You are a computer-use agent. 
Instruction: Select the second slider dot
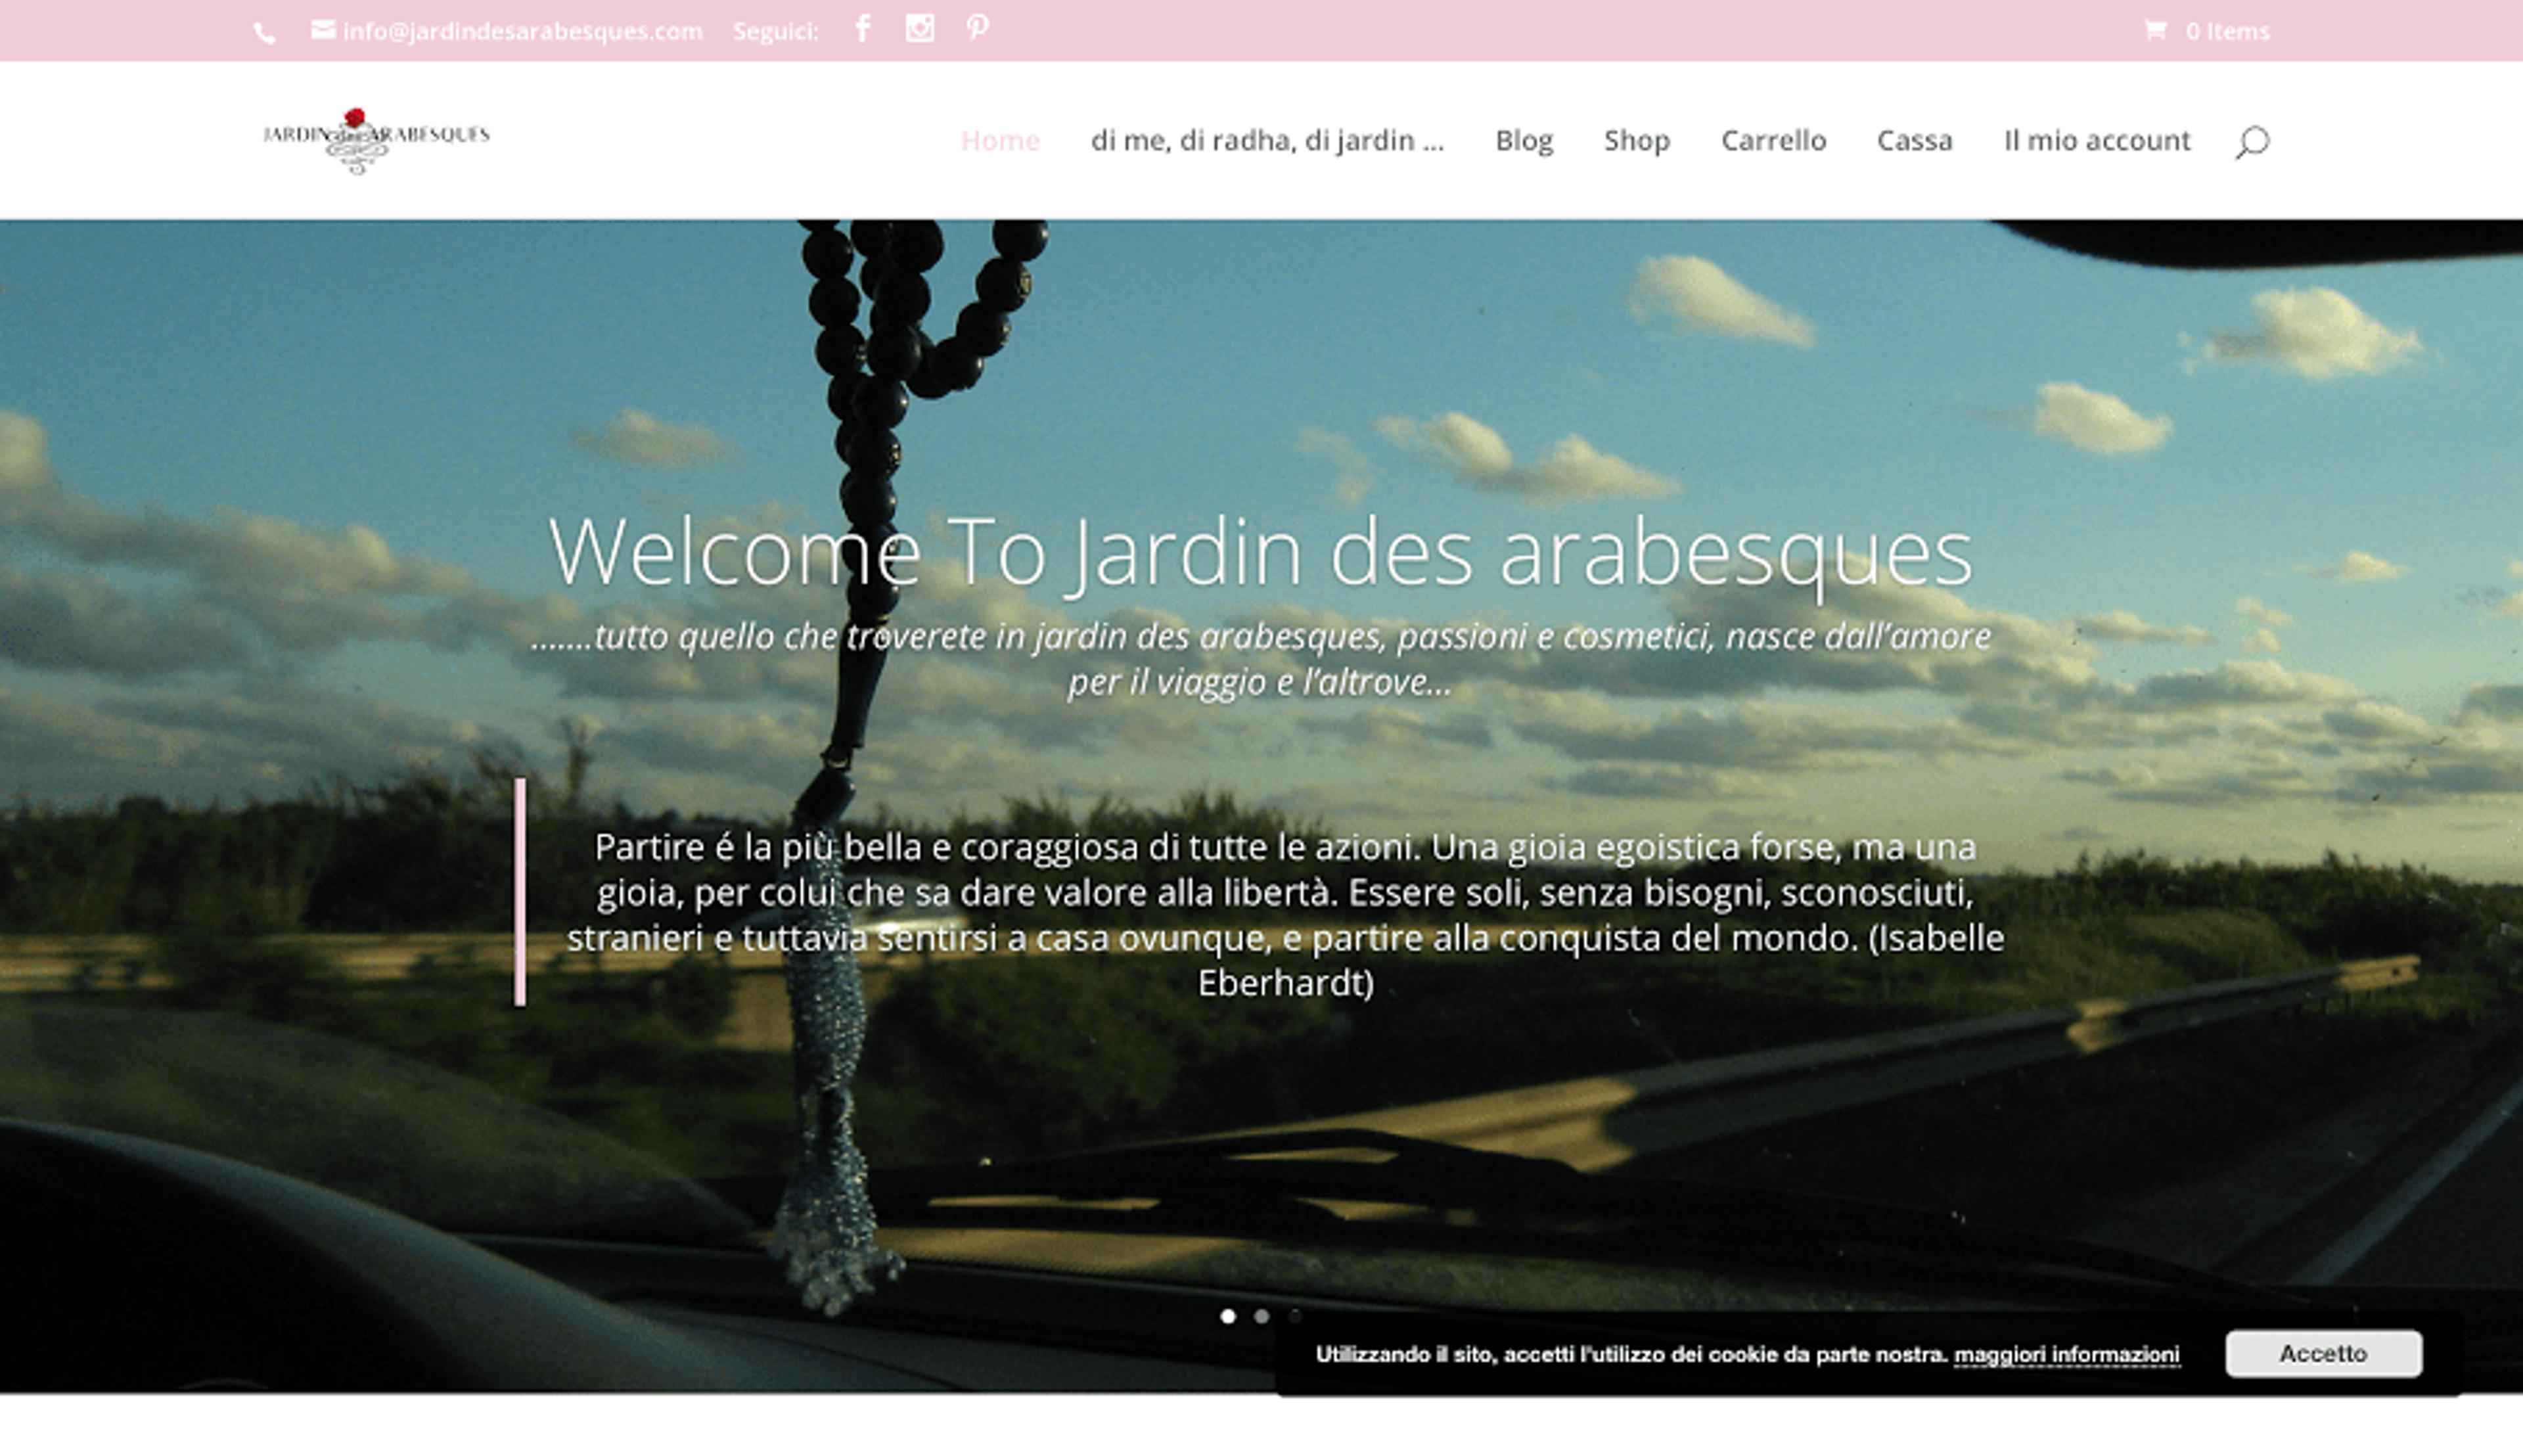click(x=1262, y=1316)
